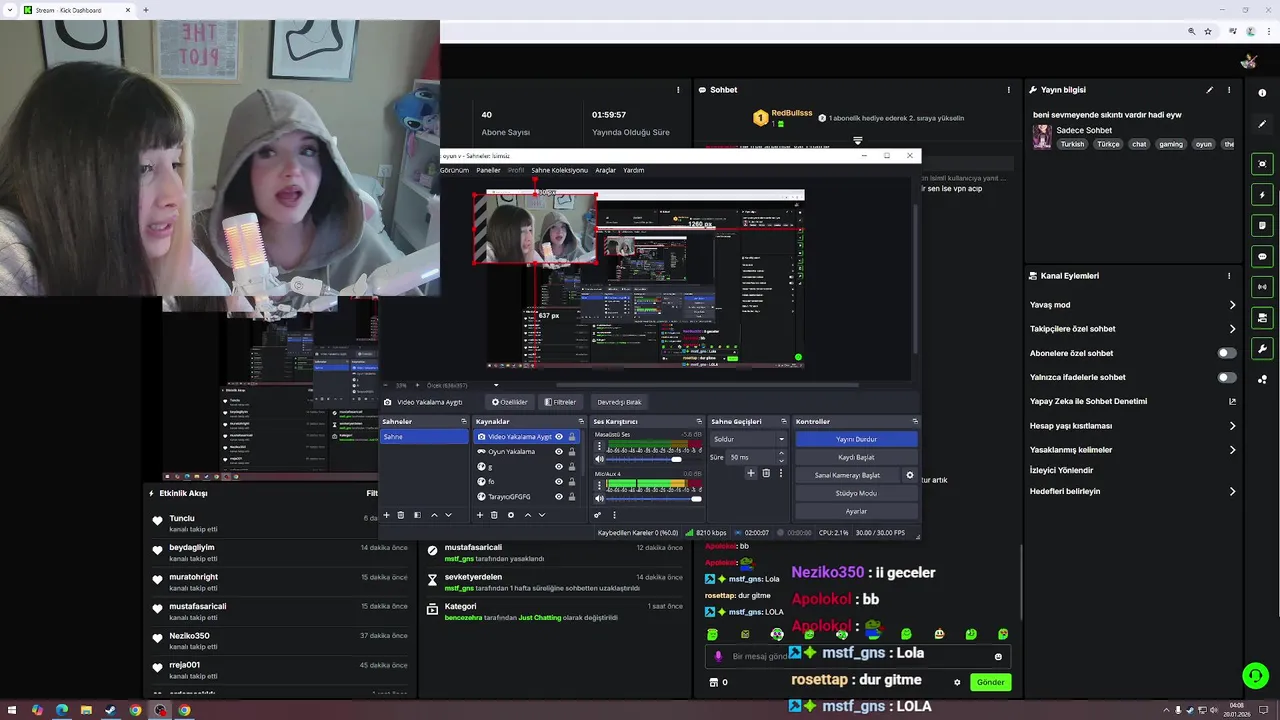Add scene transition with plus icon
Screen dimensions: 1280x720
(751, 473)
